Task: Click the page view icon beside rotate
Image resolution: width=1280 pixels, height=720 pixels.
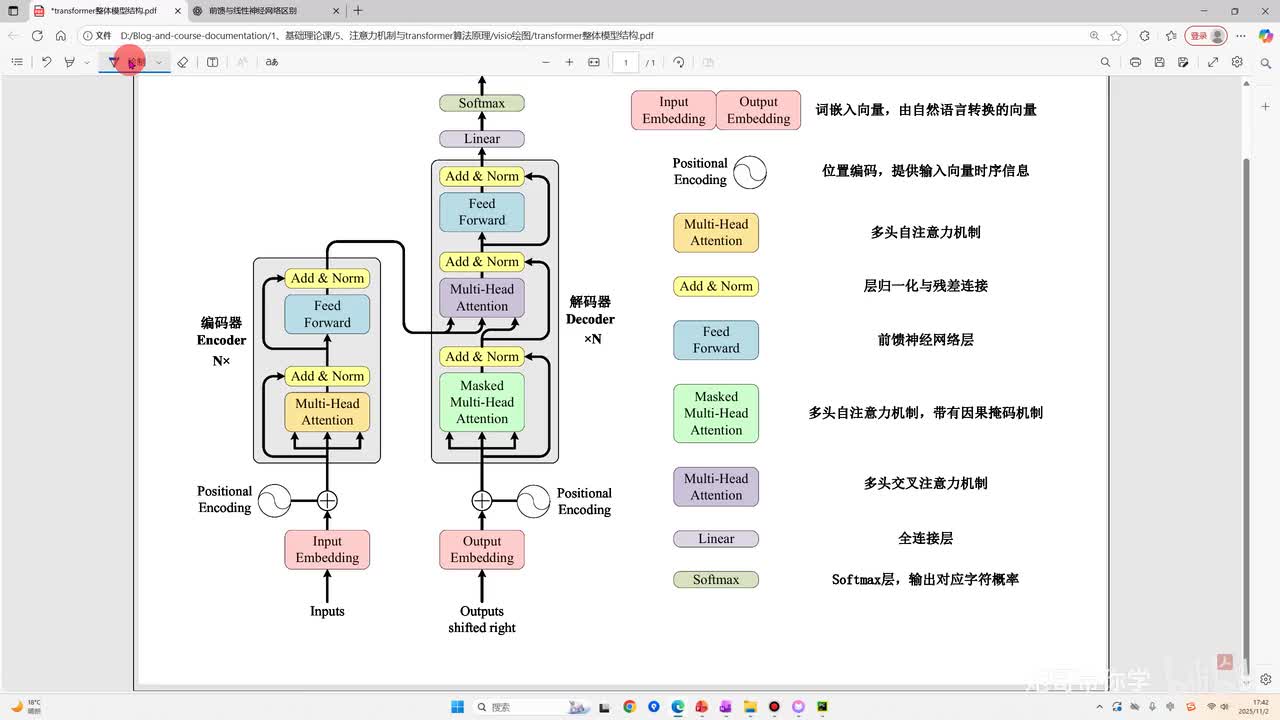Action: pyautogui.click(x=708, y=62)
